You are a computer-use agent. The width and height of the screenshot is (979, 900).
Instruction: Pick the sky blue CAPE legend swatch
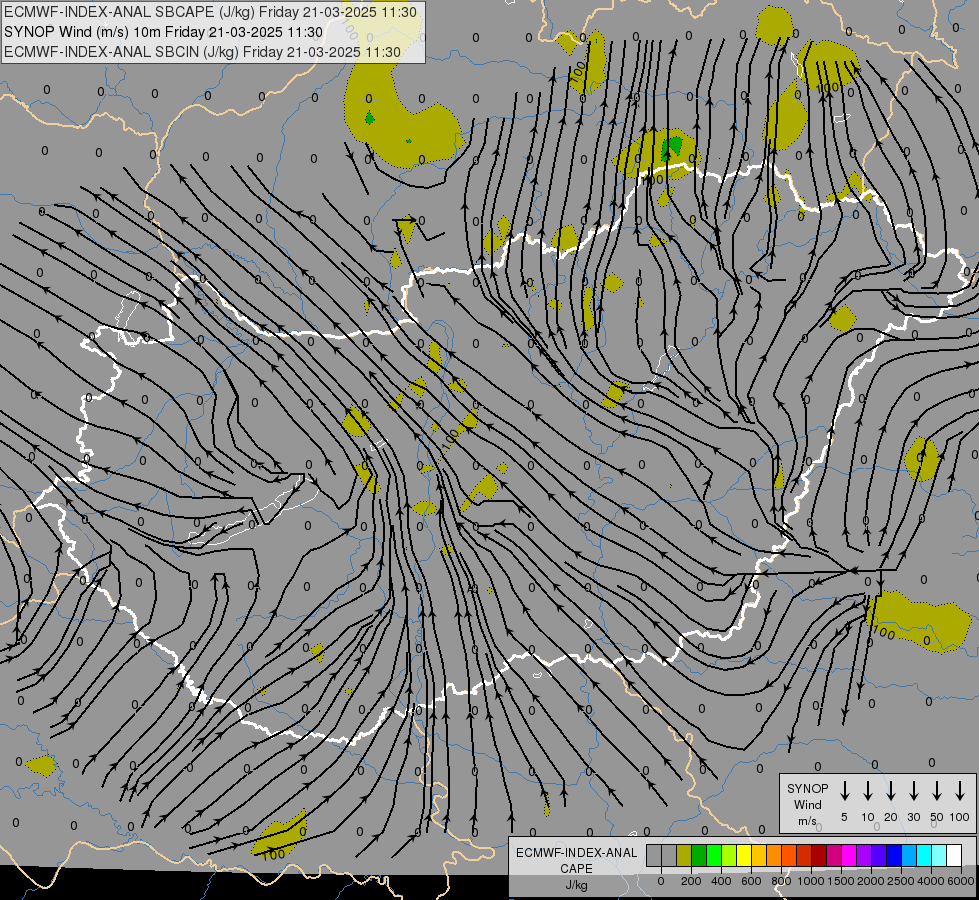910,855
